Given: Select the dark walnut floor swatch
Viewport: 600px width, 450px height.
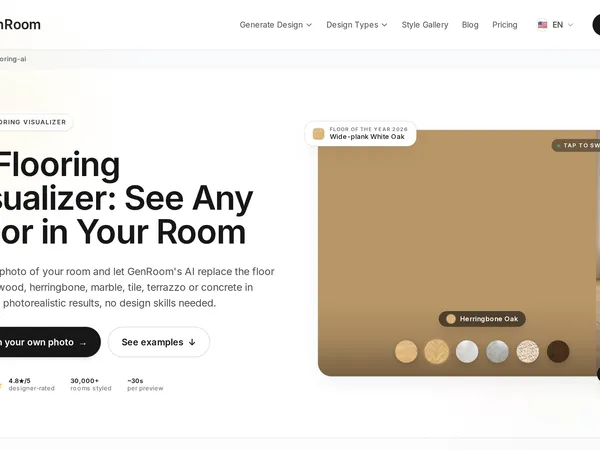Looking at the screenshot, I should pos(558,351).
